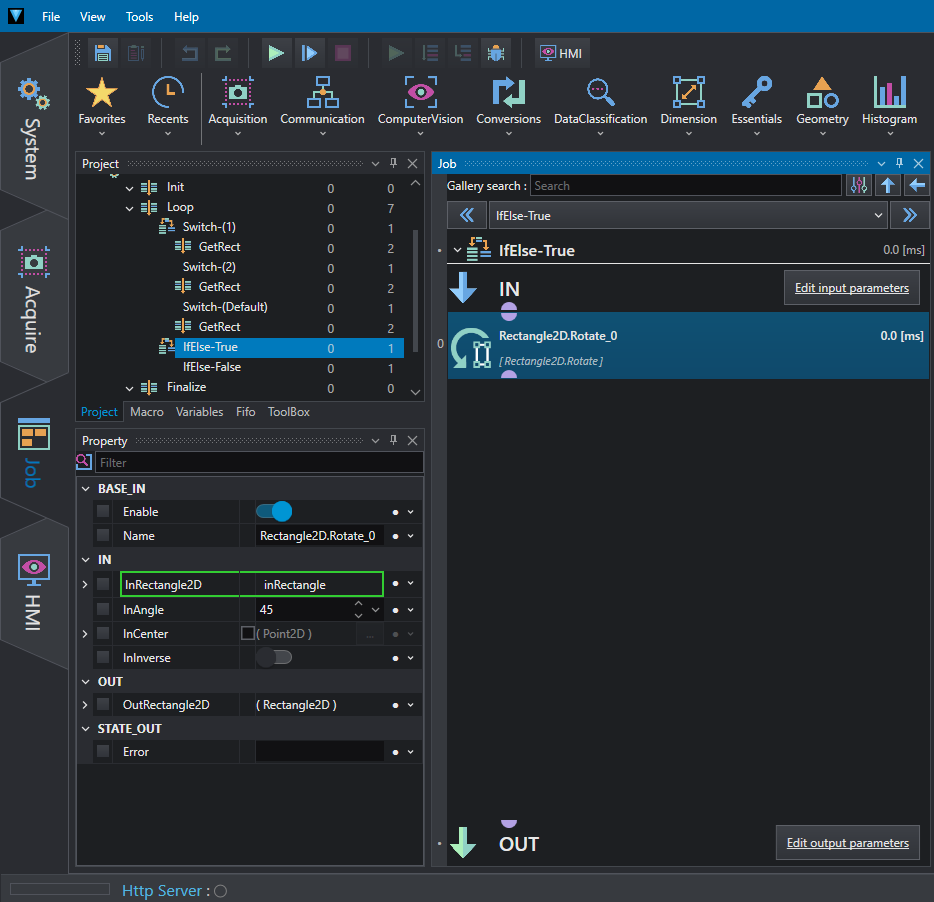Select the Switch-(Default) tree item
This screenshot has height=902, width=934.
coord(225,307)
